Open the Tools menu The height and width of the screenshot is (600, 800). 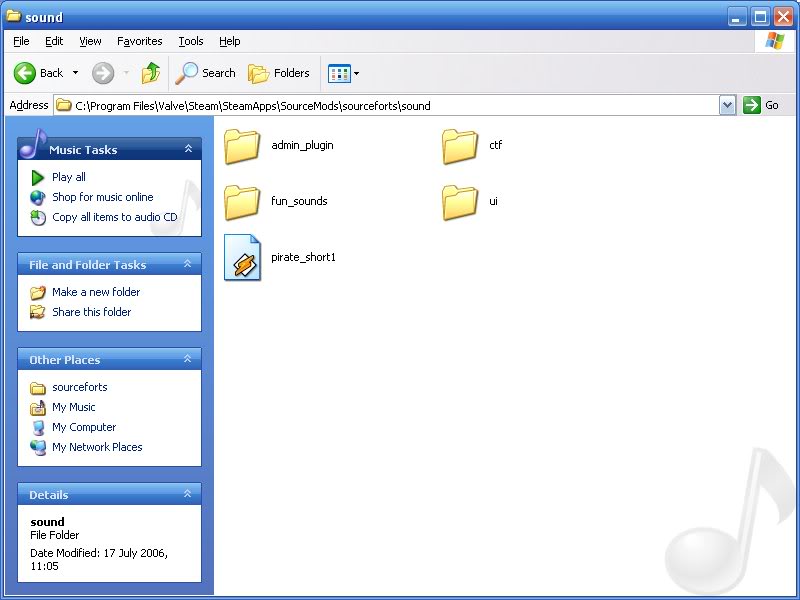click(190, 41)
